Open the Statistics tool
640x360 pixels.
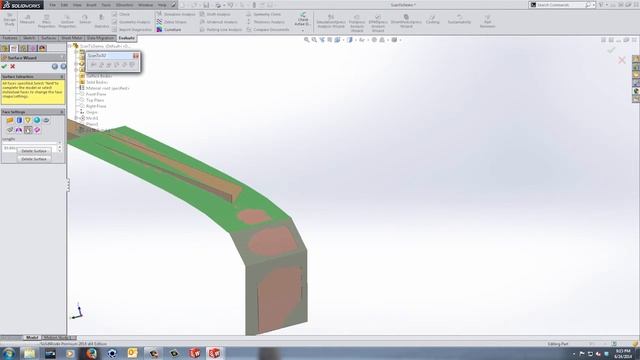click(x=101, y=21)
